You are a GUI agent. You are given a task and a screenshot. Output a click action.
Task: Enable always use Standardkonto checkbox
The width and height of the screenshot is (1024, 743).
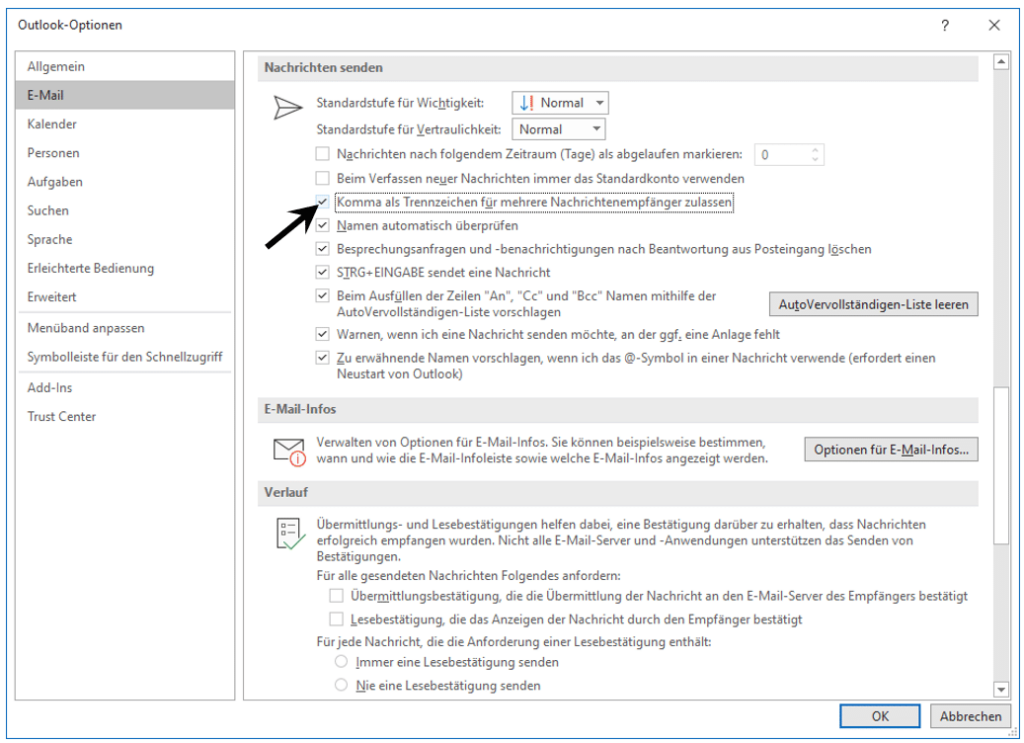pyautogui.click(x=322, y=178)
